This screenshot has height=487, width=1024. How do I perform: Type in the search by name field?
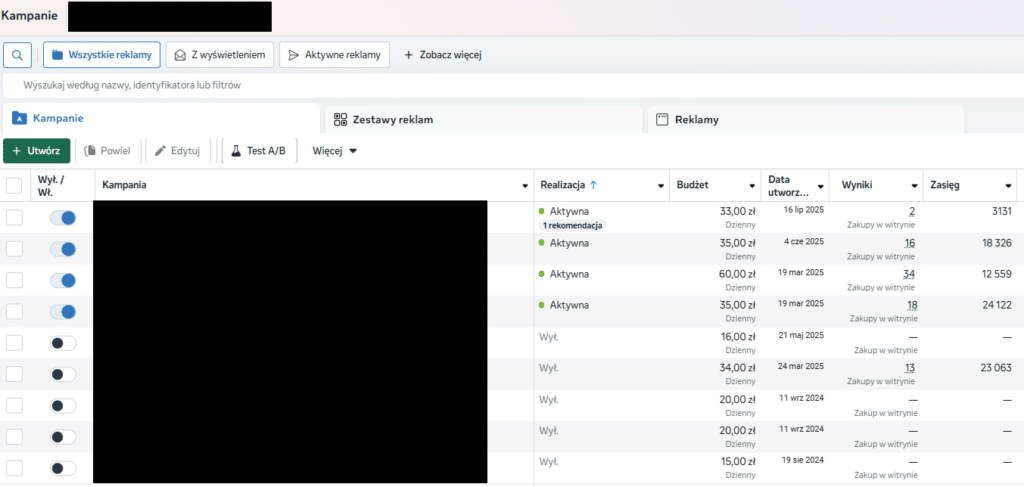coord(300,86)
